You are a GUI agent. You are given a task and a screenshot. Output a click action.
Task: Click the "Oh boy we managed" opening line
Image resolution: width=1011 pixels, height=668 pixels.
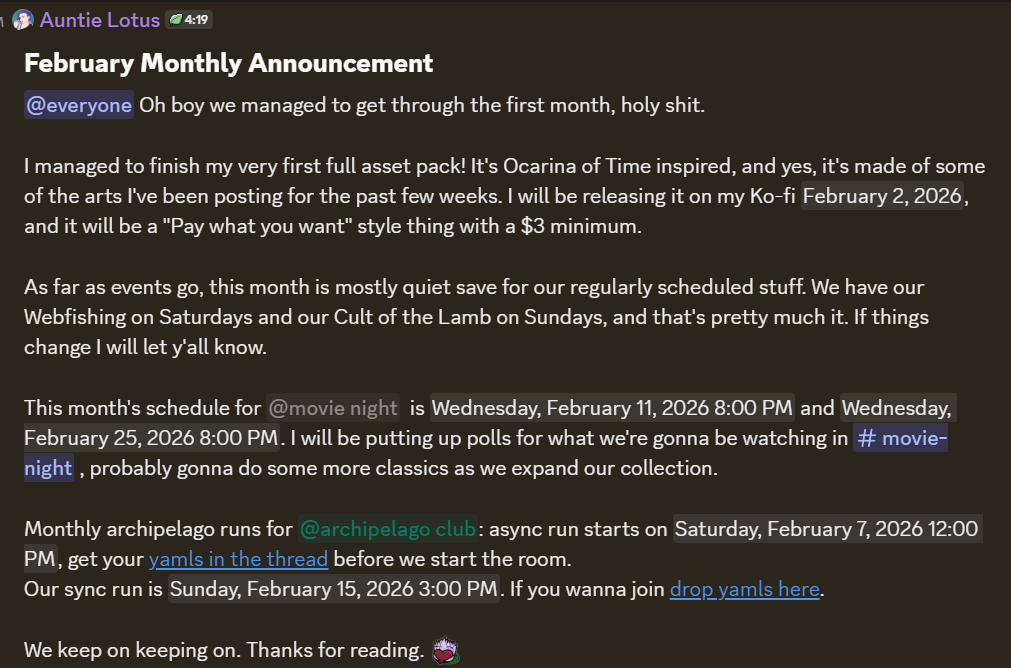click(421, 105)
